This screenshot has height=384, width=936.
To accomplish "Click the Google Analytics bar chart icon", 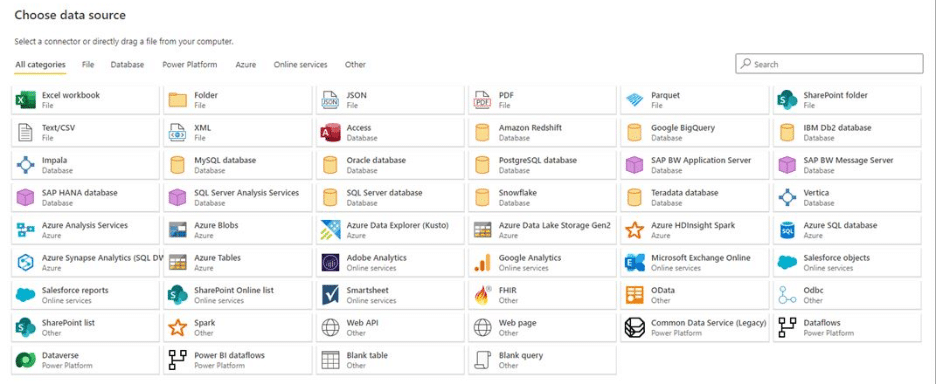I will 482,263.
